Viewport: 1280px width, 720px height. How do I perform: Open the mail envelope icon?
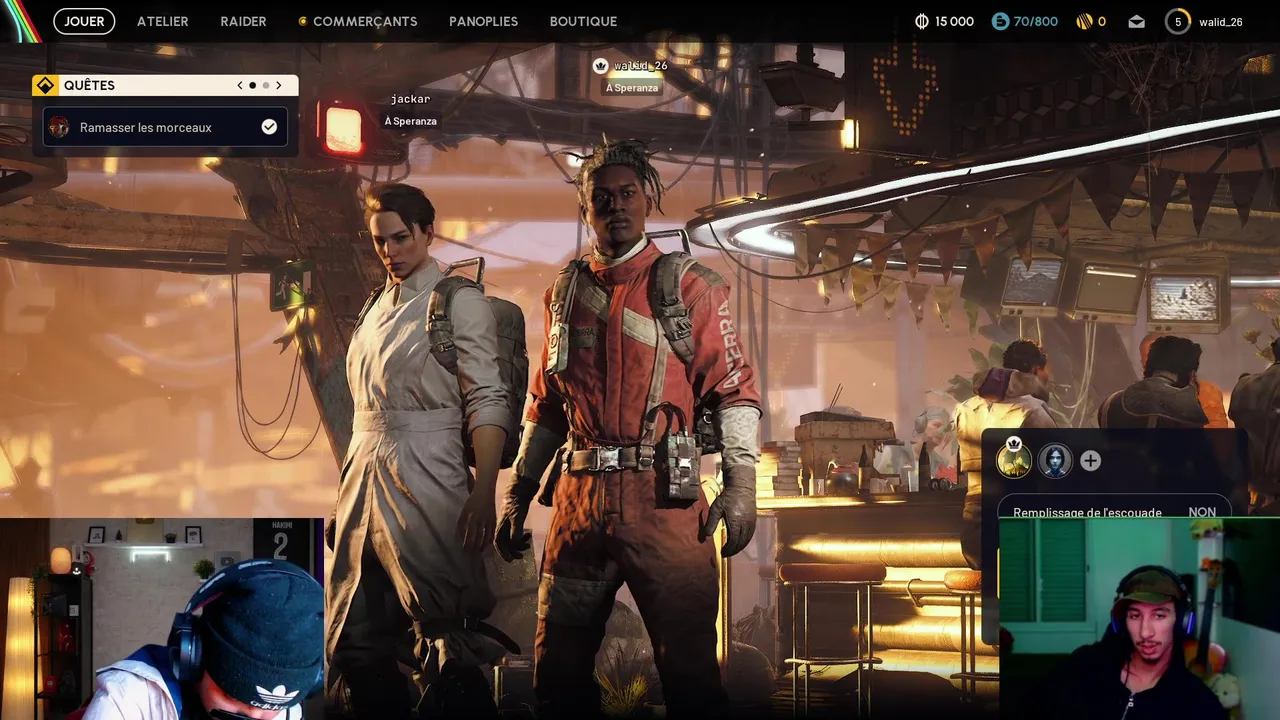pyautogui.click(x=1136, y=21)
